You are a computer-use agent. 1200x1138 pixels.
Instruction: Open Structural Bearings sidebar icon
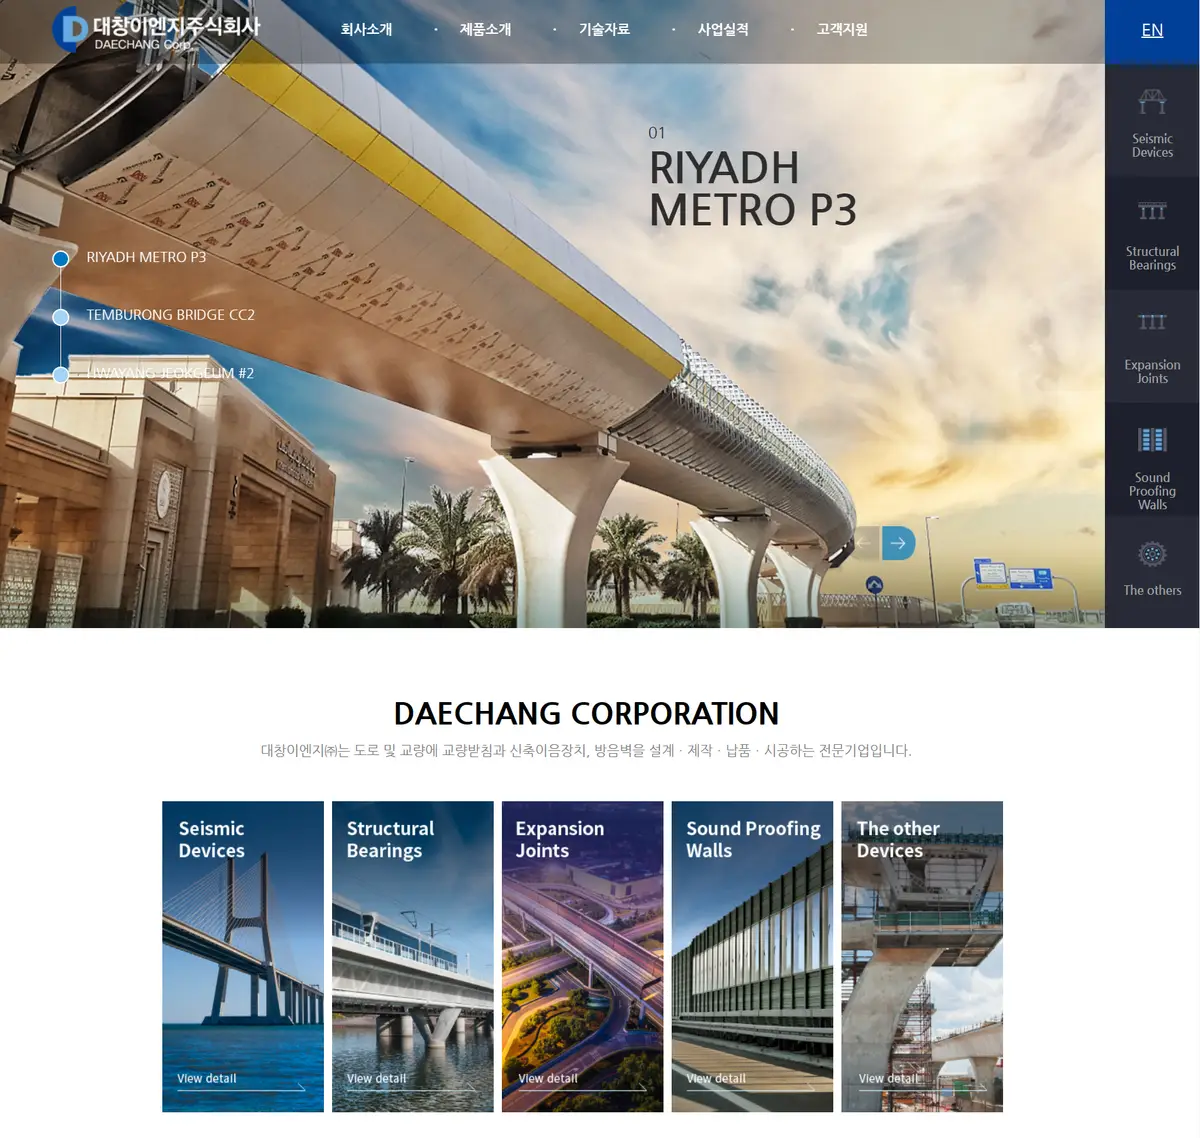click(x=1152, y=211)
